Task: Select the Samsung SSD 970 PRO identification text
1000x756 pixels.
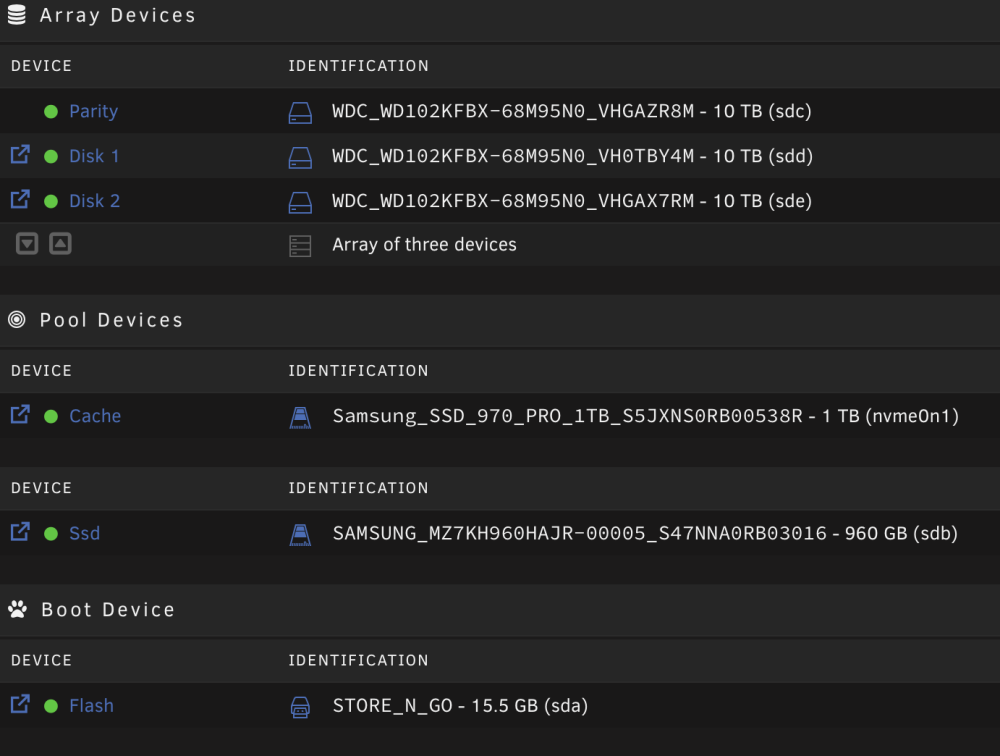Action: 645,416
